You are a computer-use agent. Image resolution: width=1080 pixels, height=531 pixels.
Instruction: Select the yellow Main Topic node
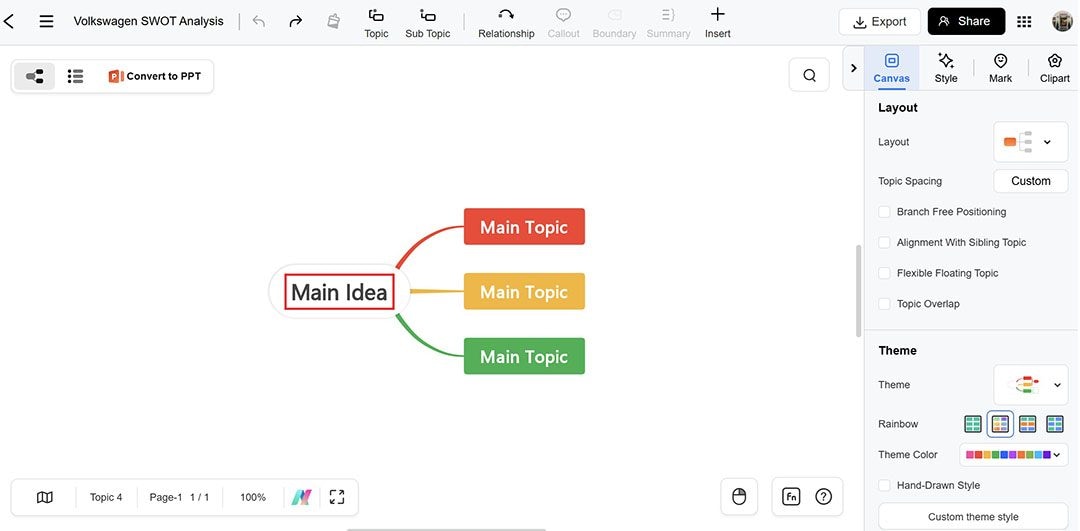click(x=524, y=291)
